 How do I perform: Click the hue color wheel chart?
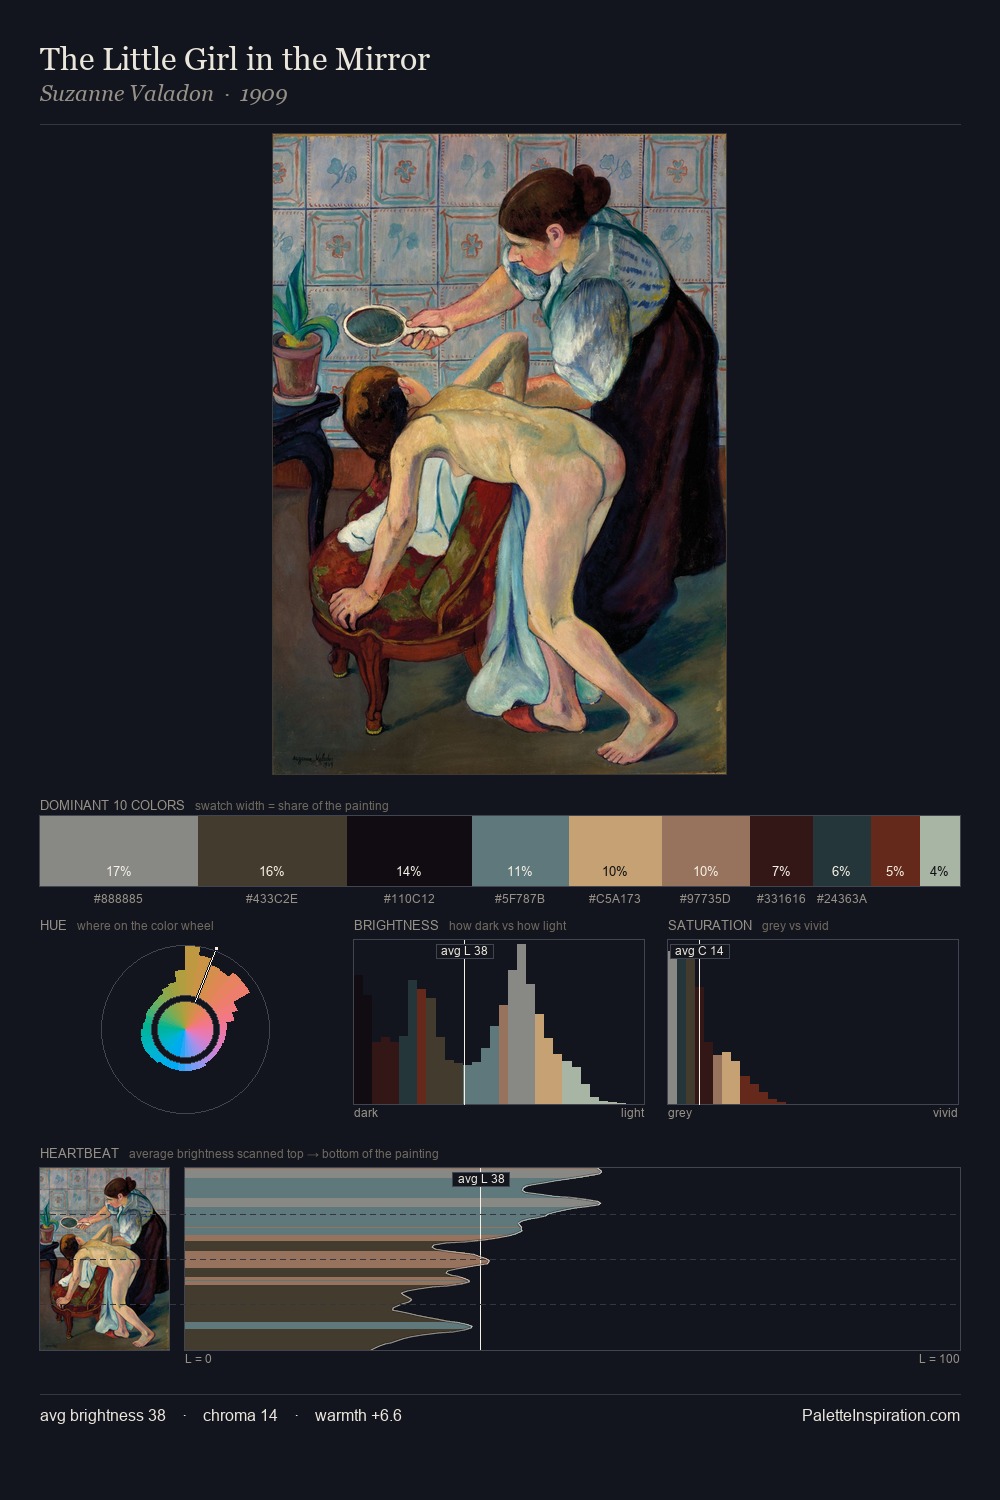click(185, 1029)
